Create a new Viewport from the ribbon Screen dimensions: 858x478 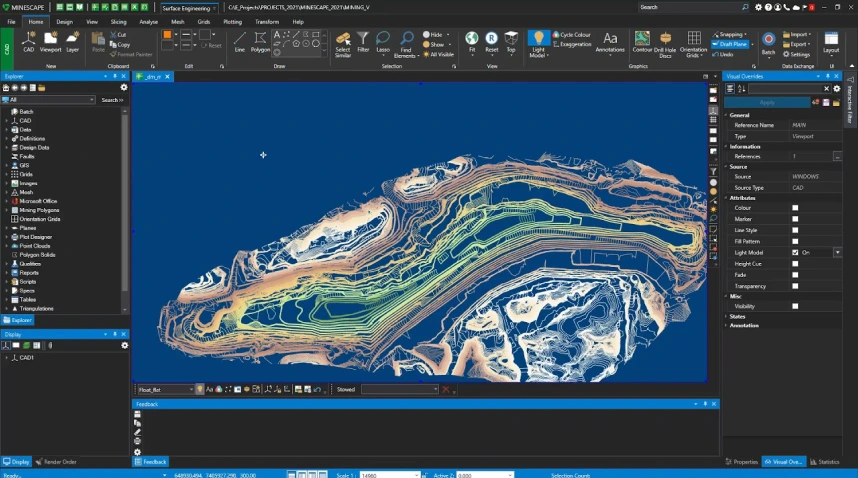click(x=50, y=42)
